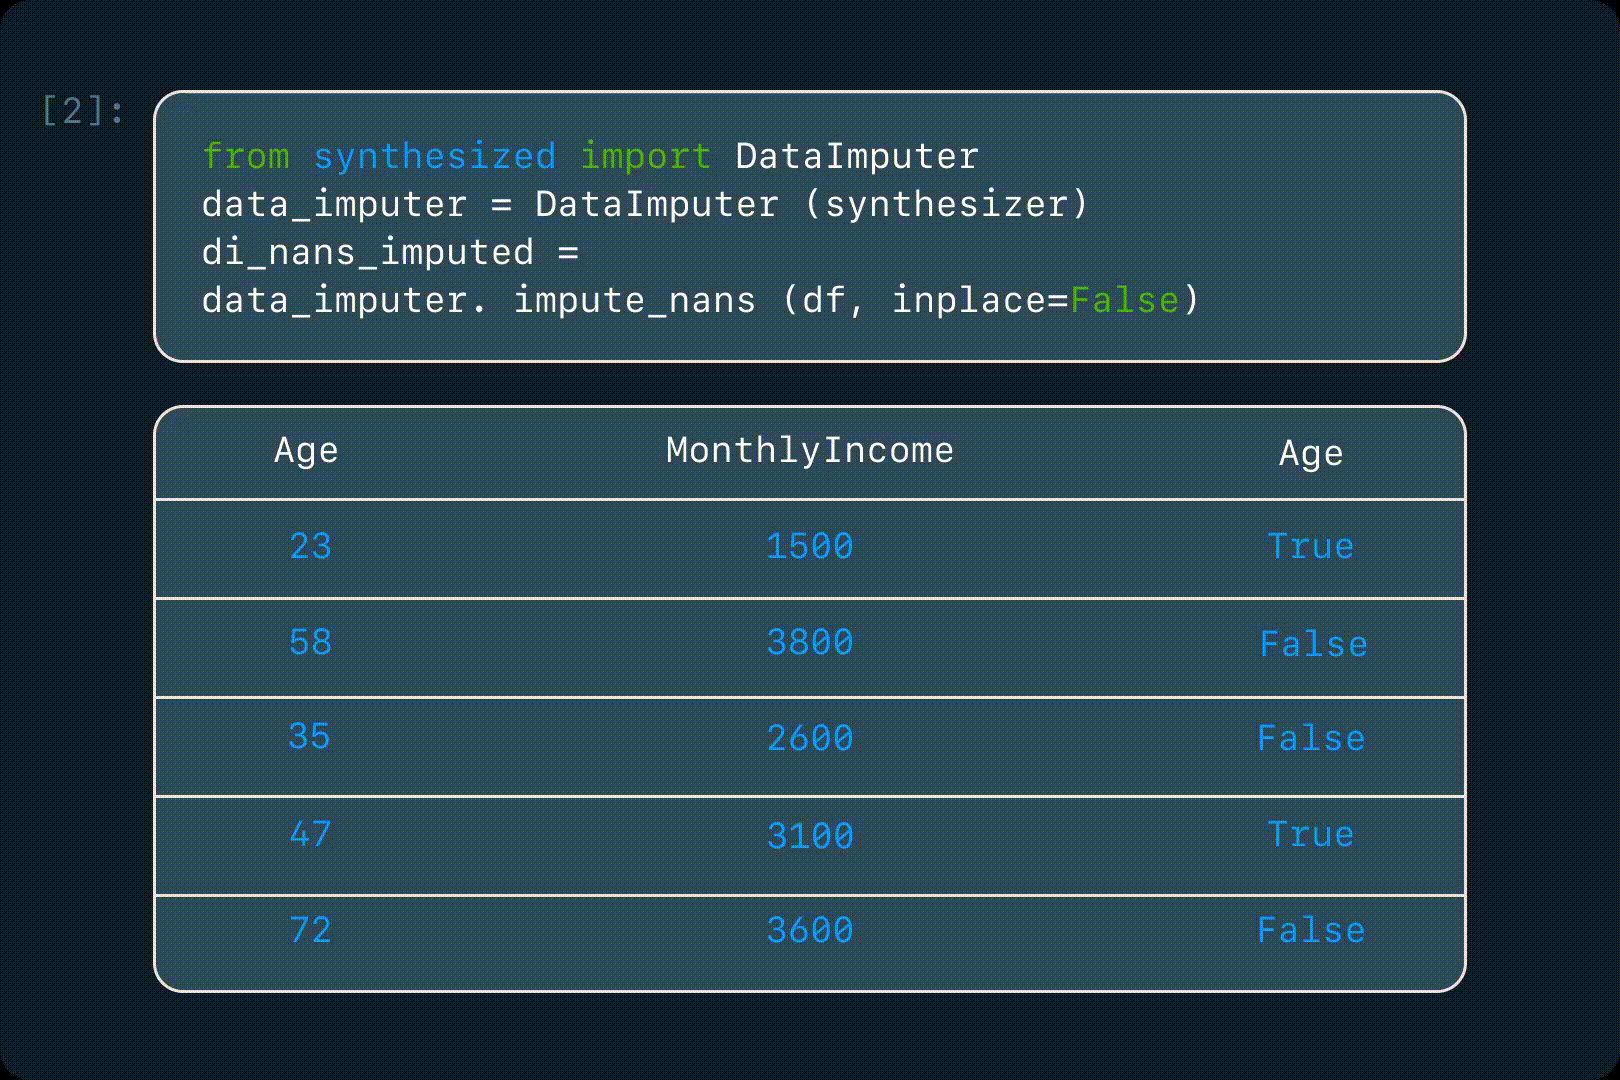The image size is (1620, 1080).
Task: Select the leftmost Age column header
Action: 306,451
